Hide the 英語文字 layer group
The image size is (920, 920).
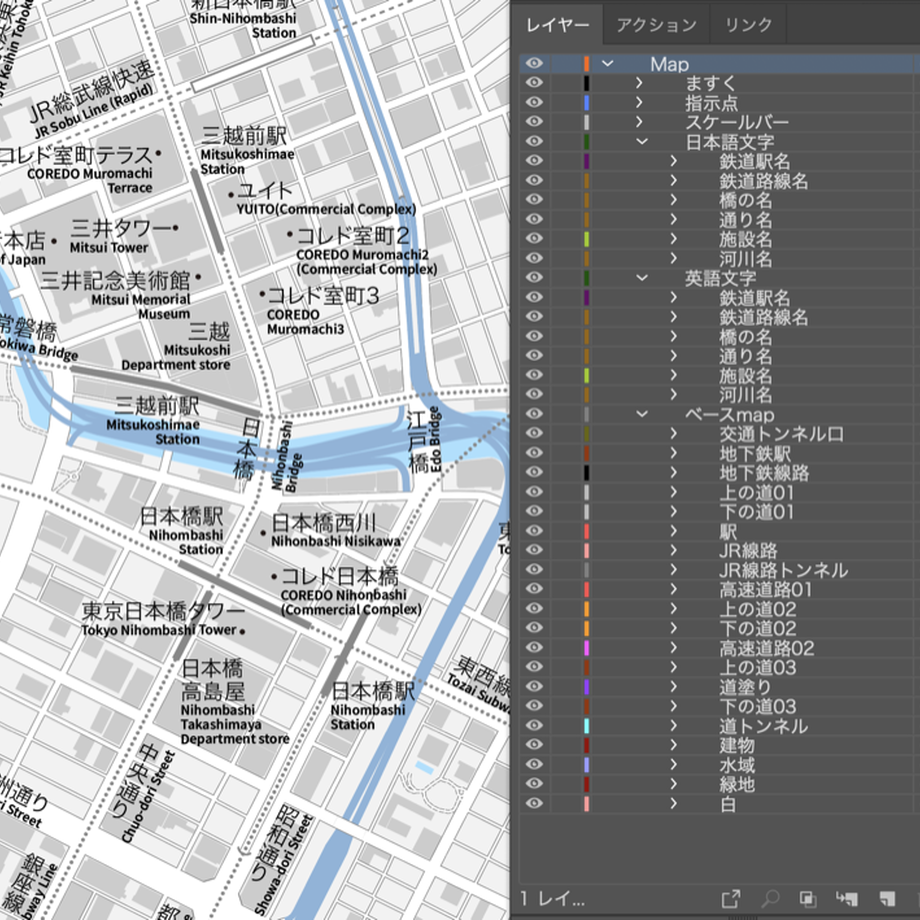(x=534, y=278)
